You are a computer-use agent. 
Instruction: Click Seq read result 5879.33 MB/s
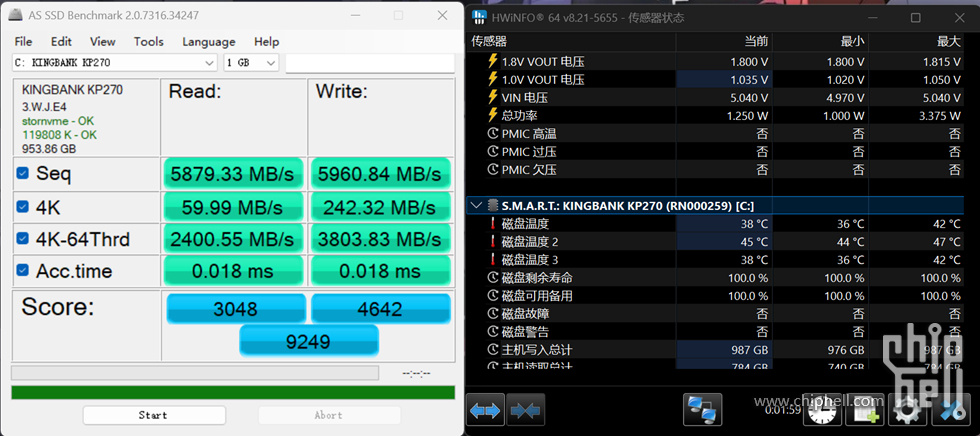tap(232, 174)
